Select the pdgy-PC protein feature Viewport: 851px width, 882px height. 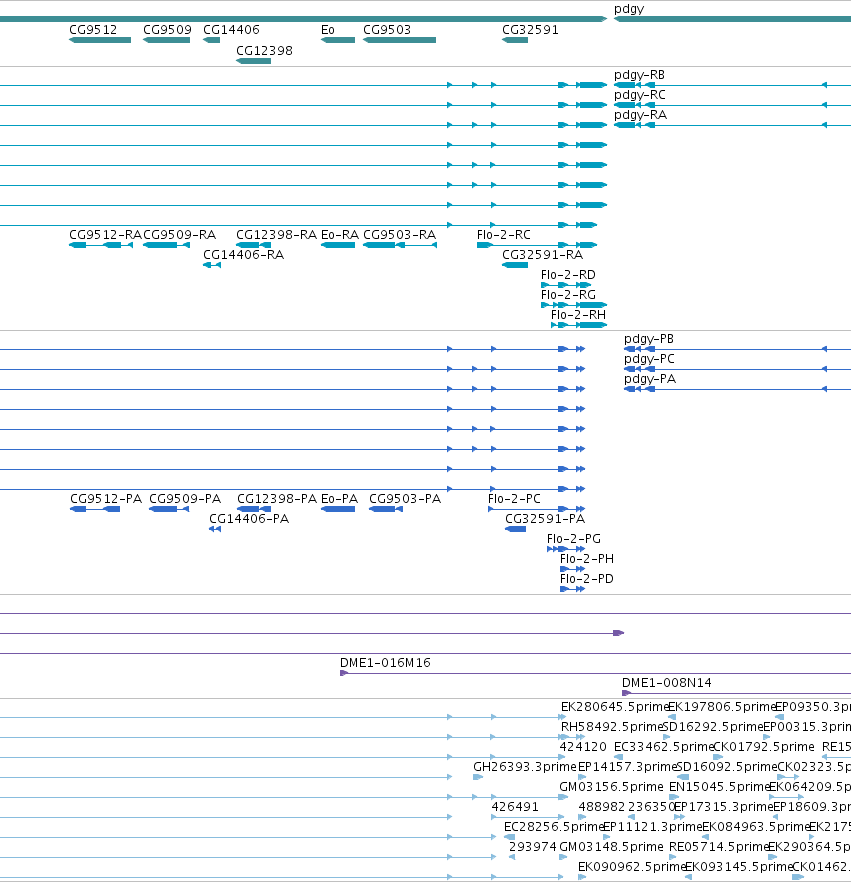[737, 369]
